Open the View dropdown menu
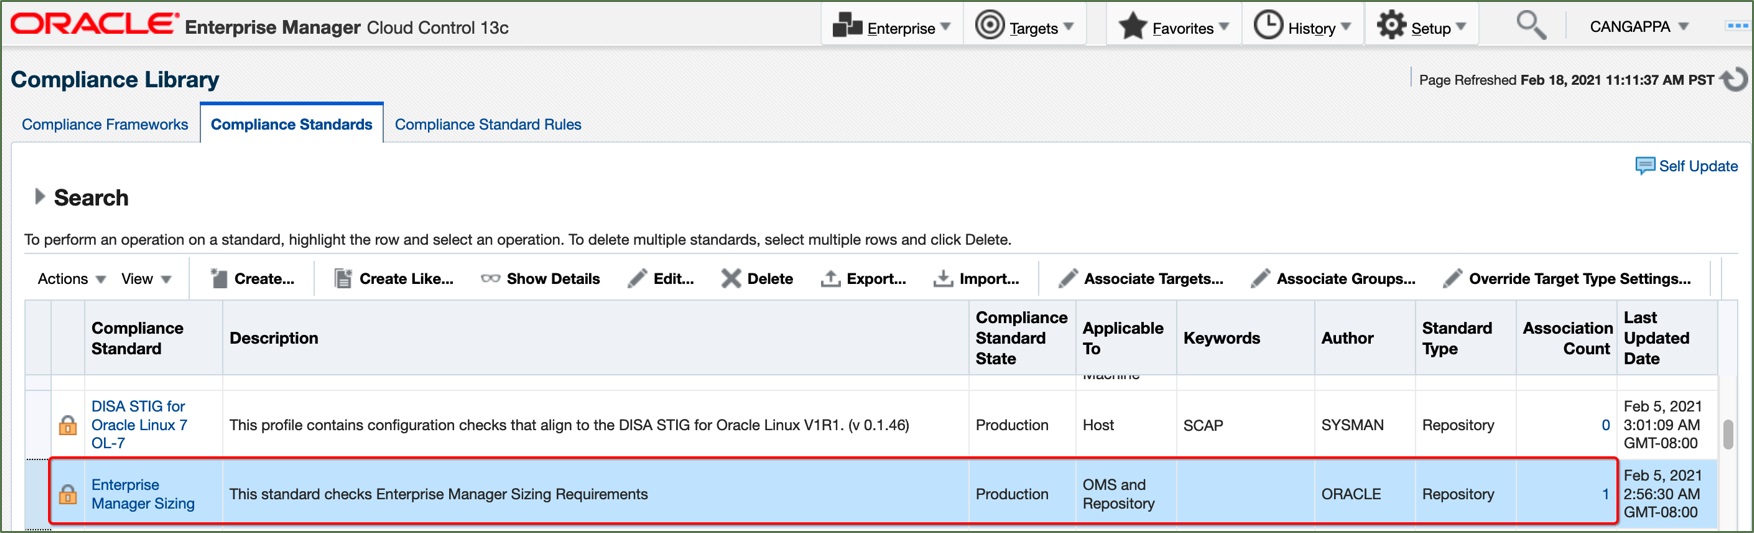 click(146, 279)
